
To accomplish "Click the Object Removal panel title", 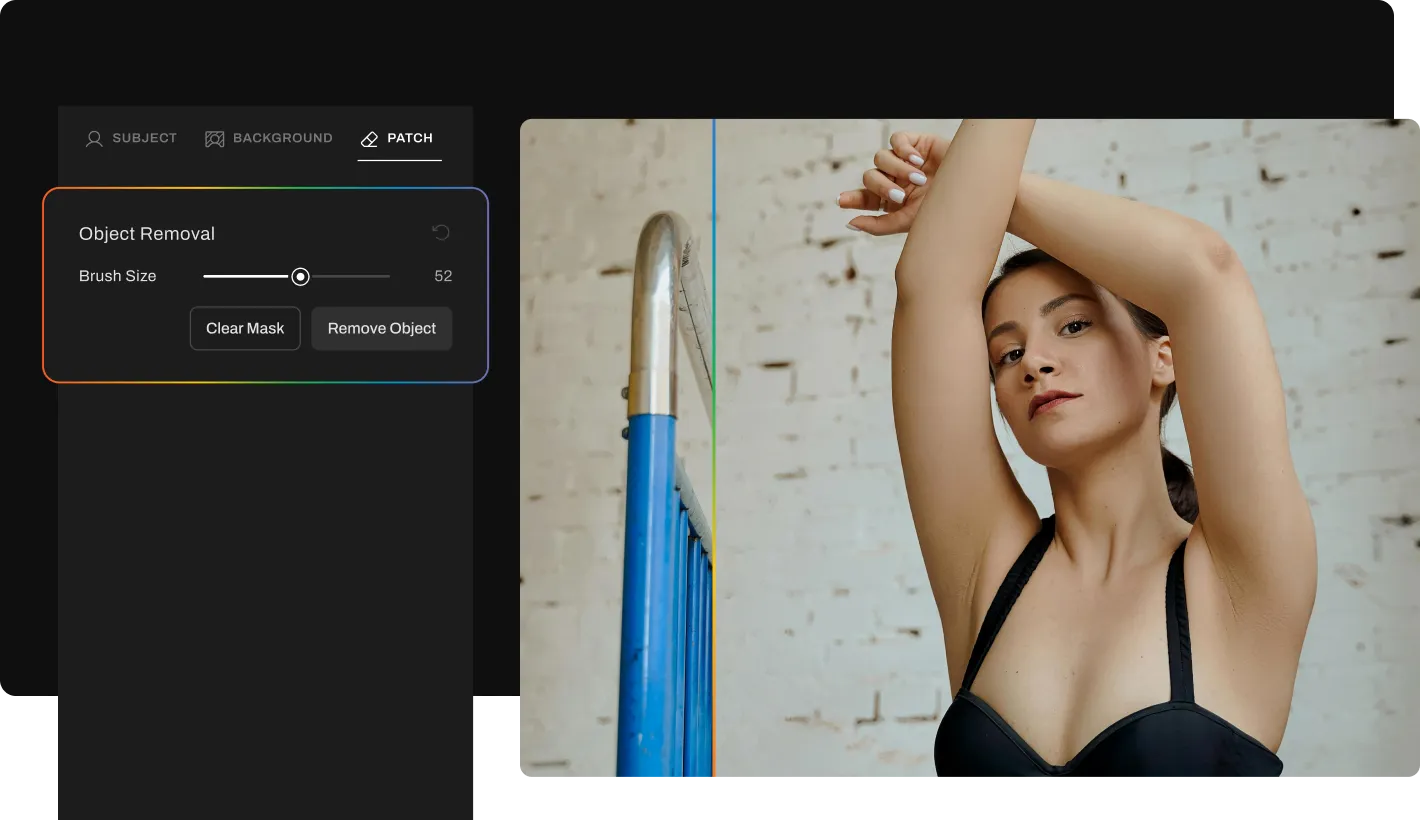I will [147, 234].
